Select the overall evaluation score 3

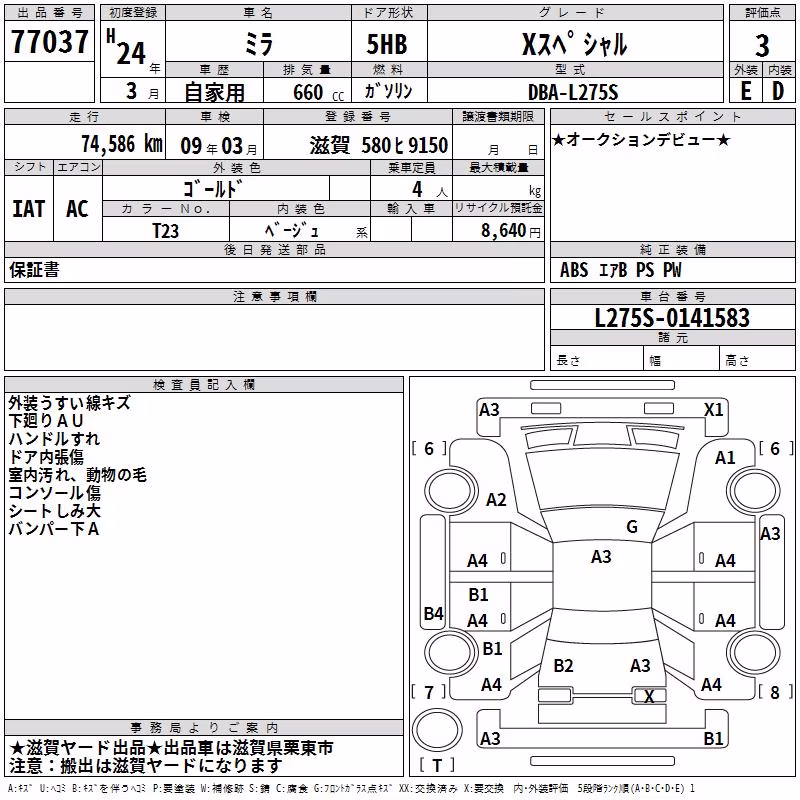[x=762, y=45]
